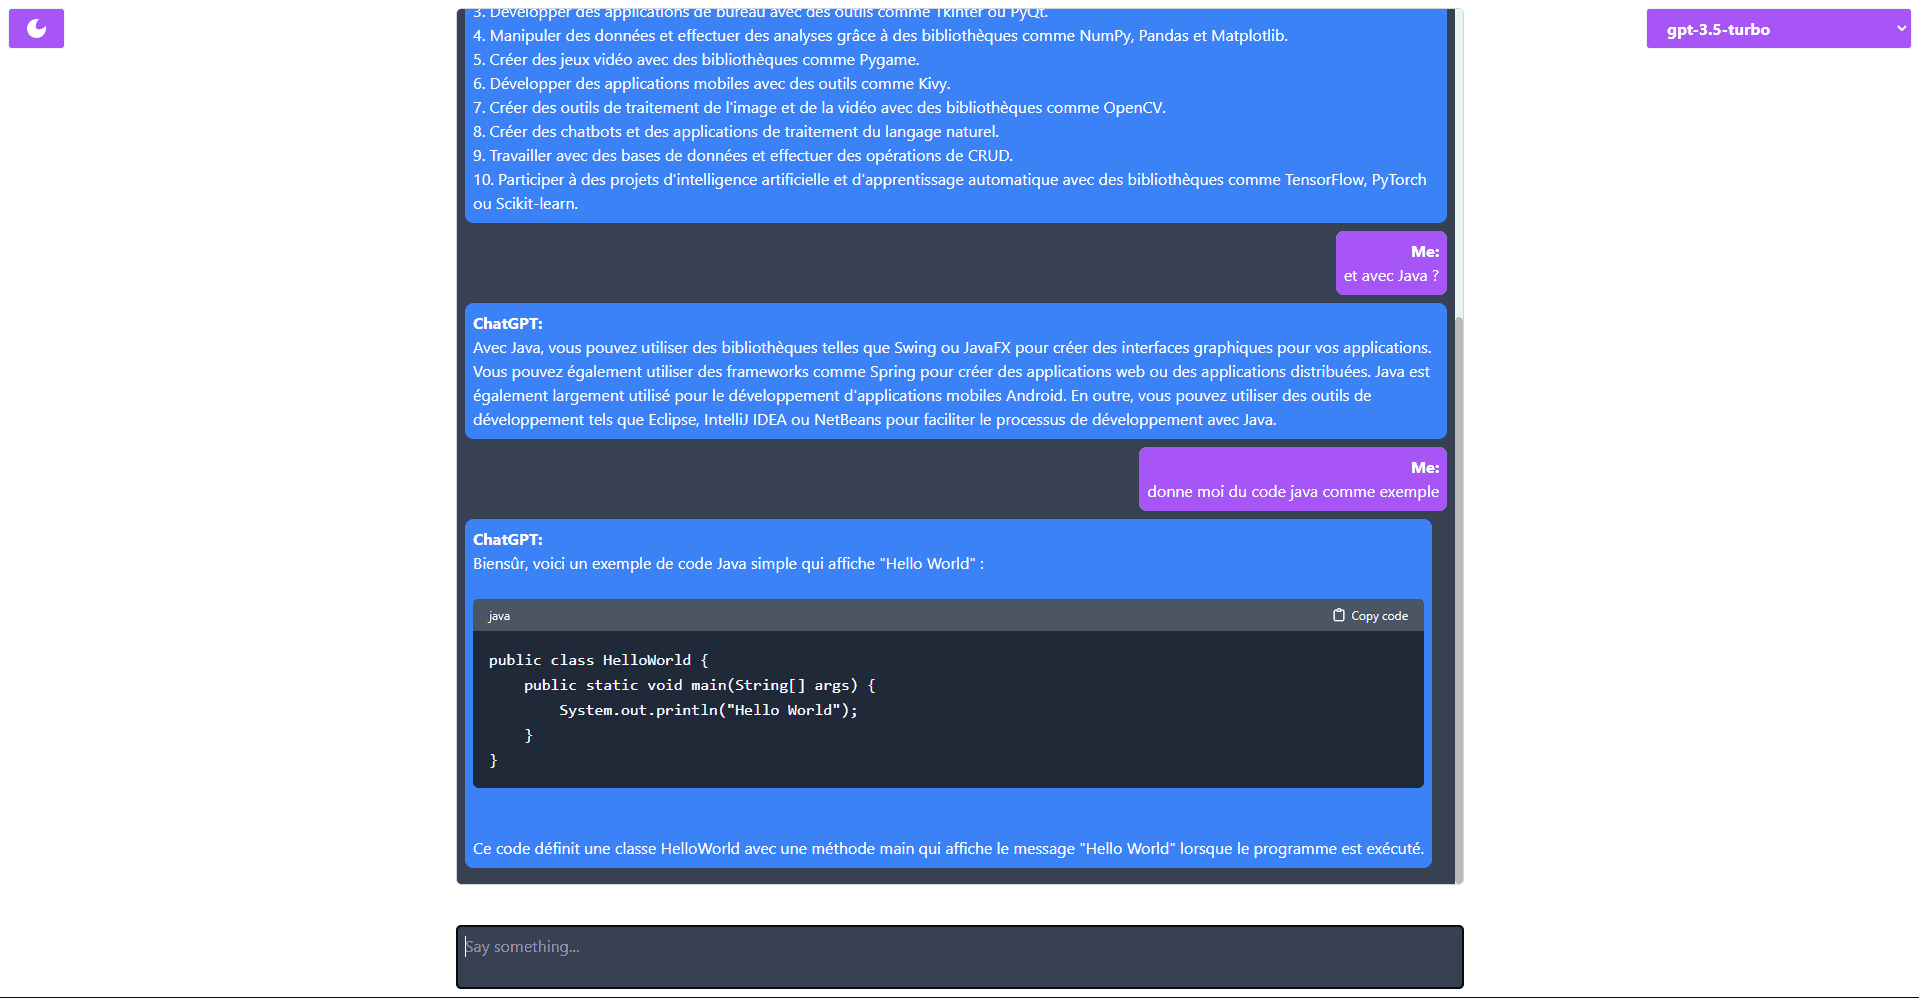
Task: Click list item 8 about chatbots
Action: click(x=736, y=132)
